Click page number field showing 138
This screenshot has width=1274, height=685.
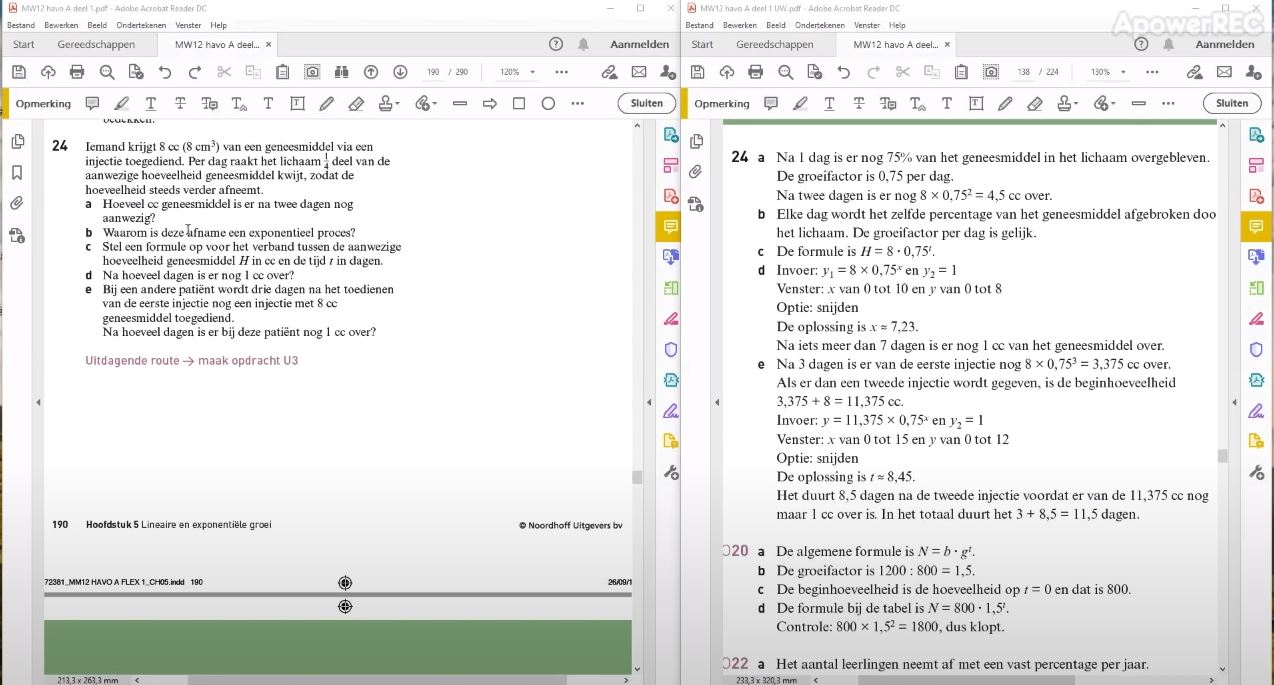pyautogui.click(x=1022, y=72)
